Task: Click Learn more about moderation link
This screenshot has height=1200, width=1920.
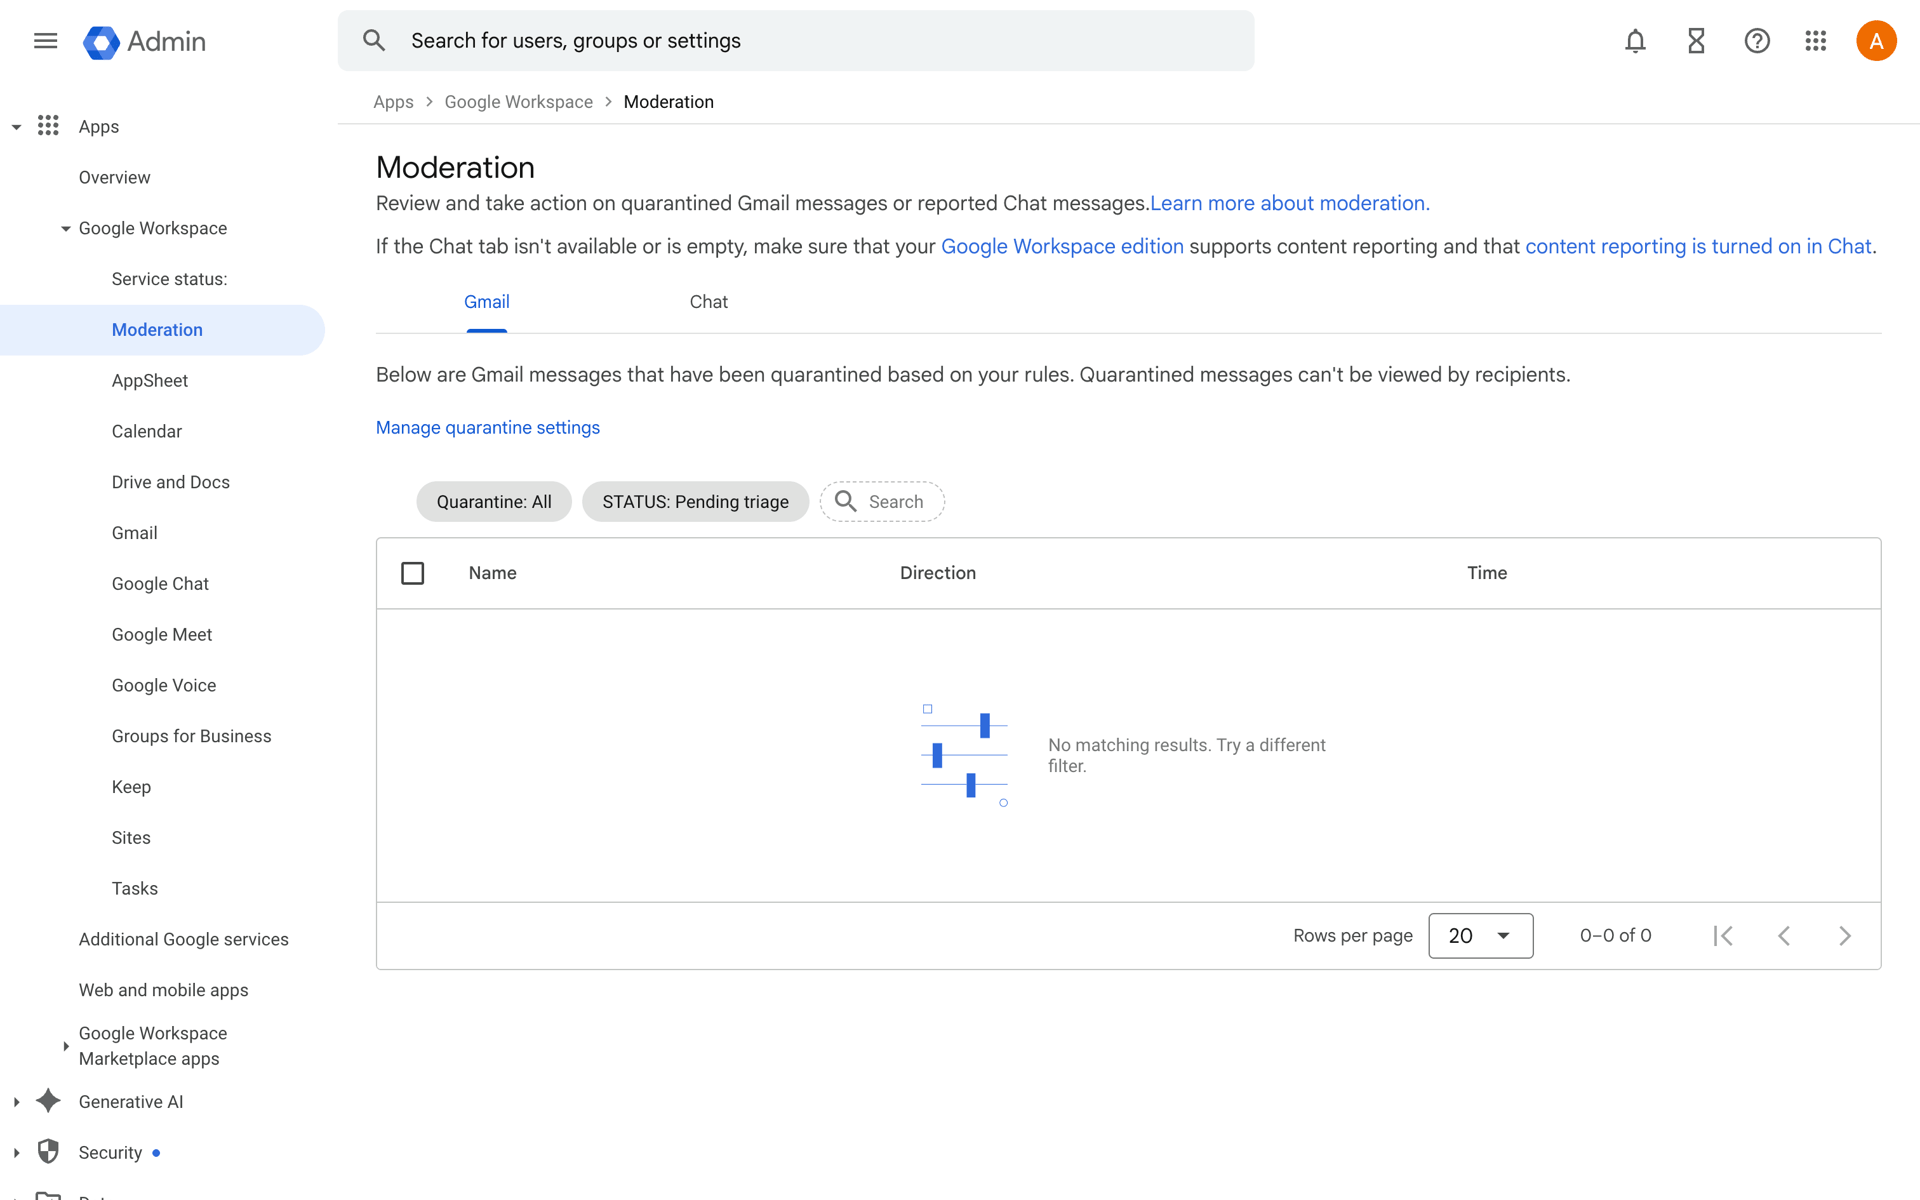Action: click(x=1290, y=203)
